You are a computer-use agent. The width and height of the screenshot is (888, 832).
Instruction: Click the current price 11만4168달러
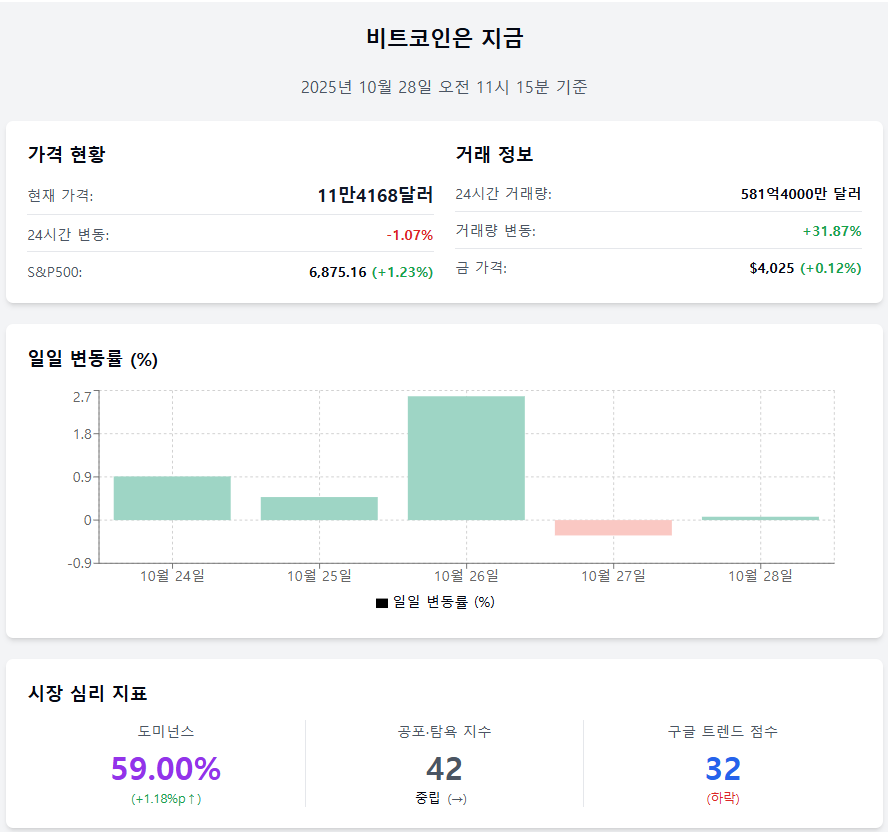(x=375, y=196)
